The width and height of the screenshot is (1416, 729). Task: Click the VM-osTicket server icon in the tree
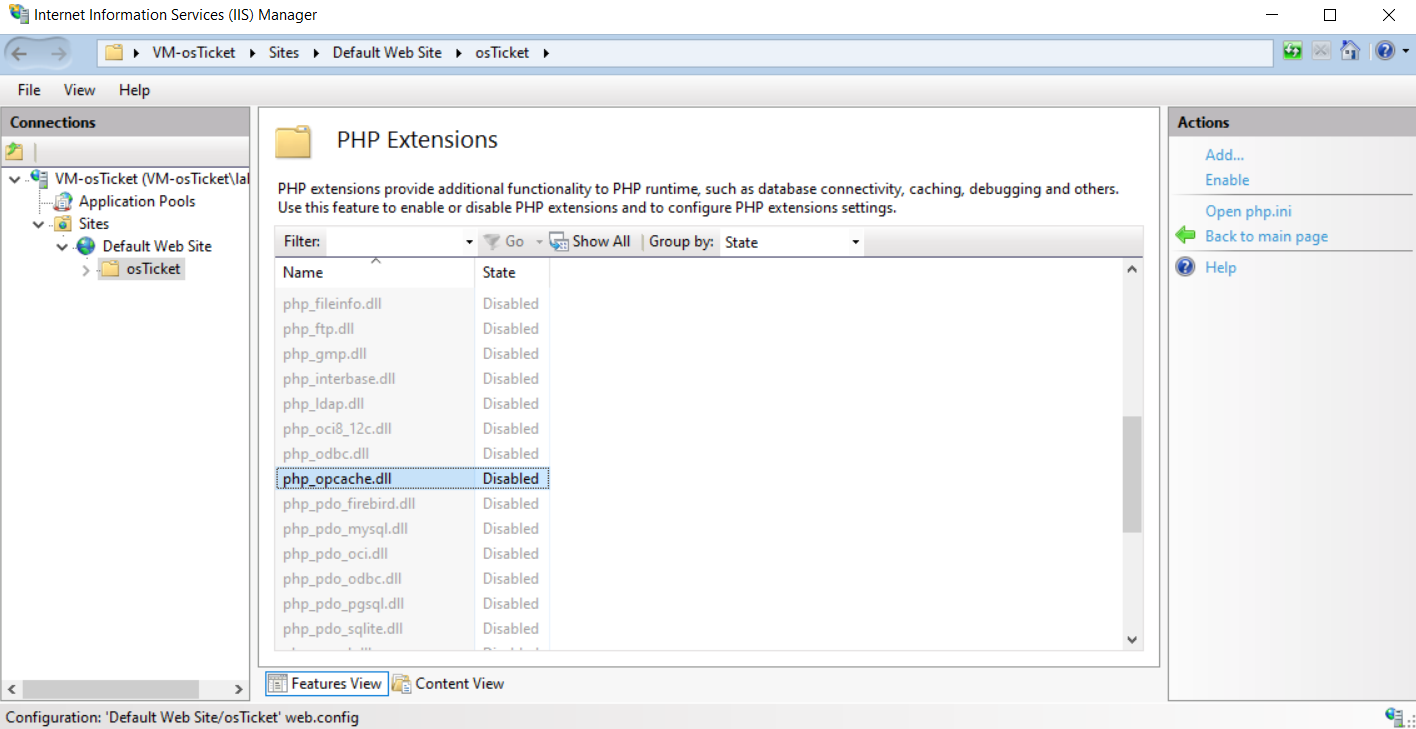[x=40, y=178]
